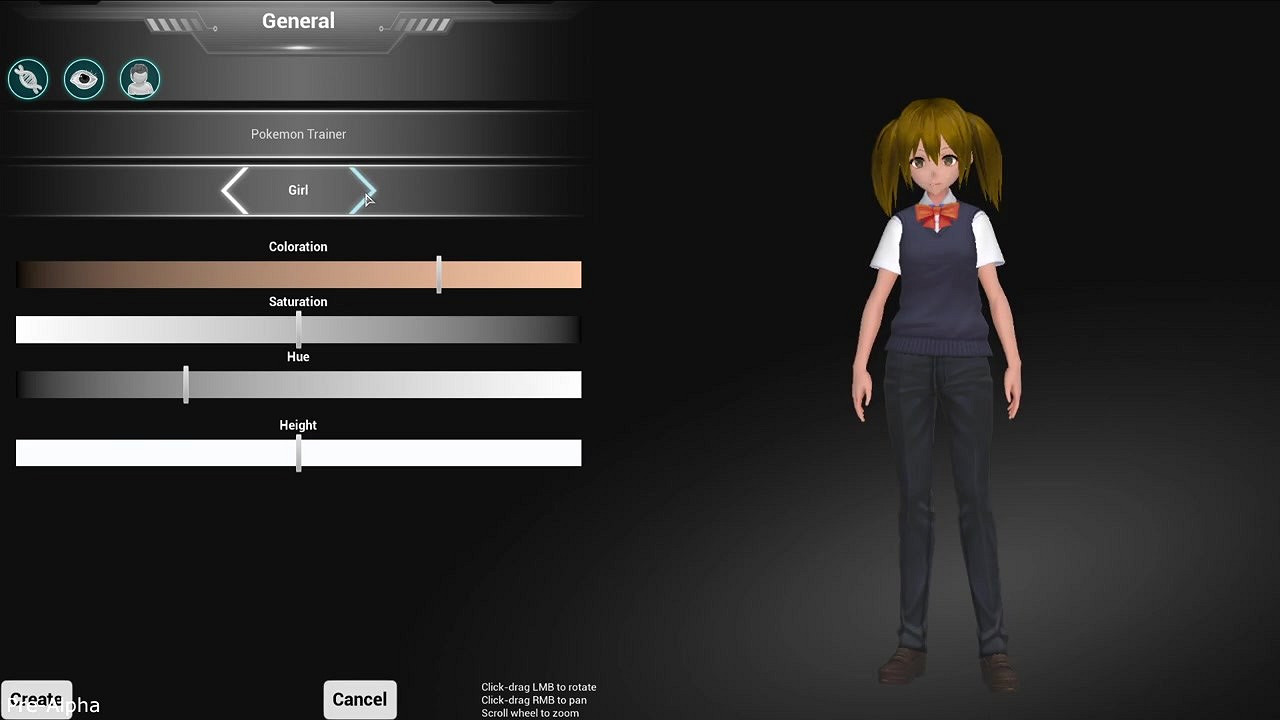Open the person hair category icon
This screenshot has height=720, width=1280.
click(140, 79)
